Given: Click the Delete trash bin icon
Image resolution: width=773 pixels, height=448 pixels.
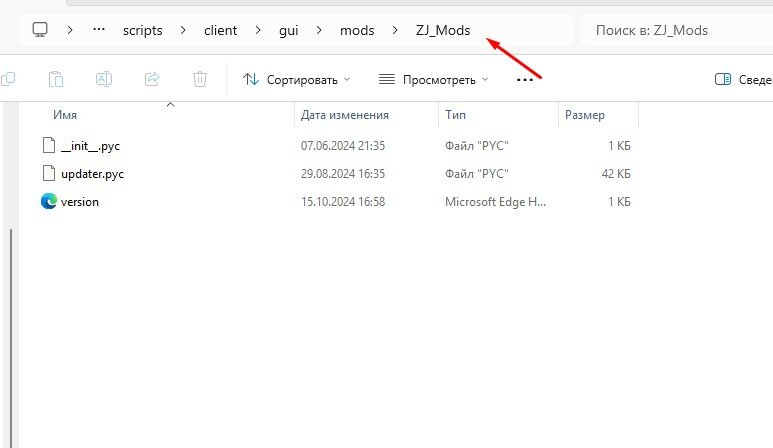Looking at the screenshot, I should tap(200, 79).
